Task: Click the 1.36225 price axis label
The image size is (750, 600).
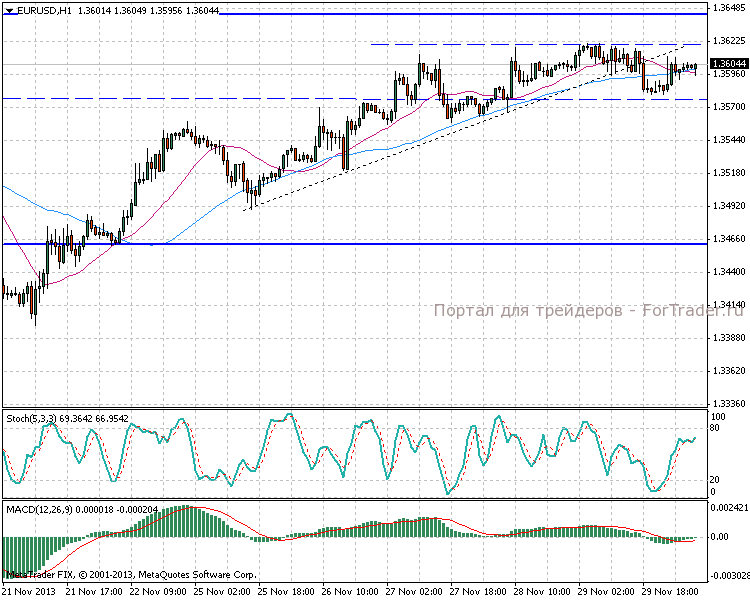Action: [729, 41]
